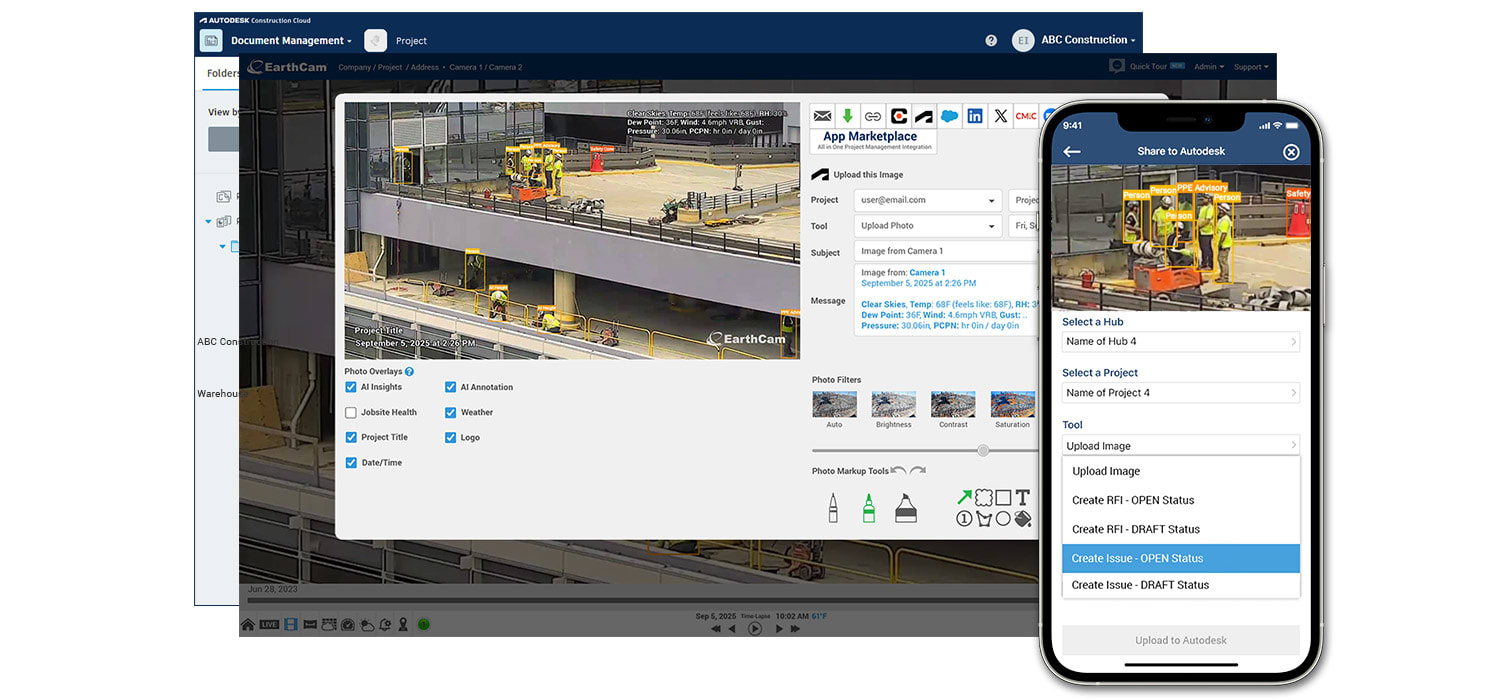Go back on phone Share to Autodesk
The image size is (1500, 700).
click(x=1072, y=152)
